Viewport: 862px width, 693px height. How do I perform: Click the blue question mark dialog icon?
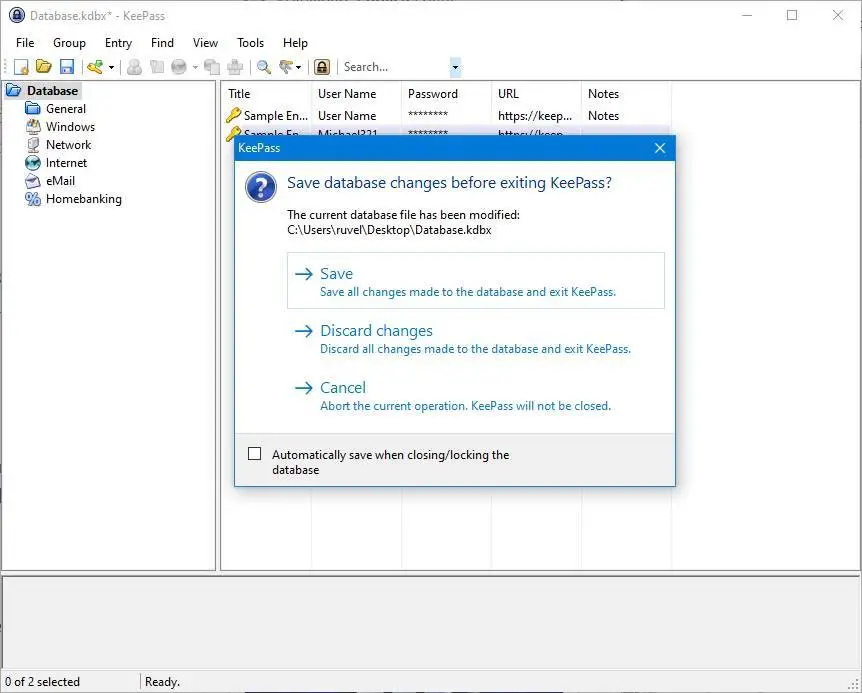[x=261, y=187]
